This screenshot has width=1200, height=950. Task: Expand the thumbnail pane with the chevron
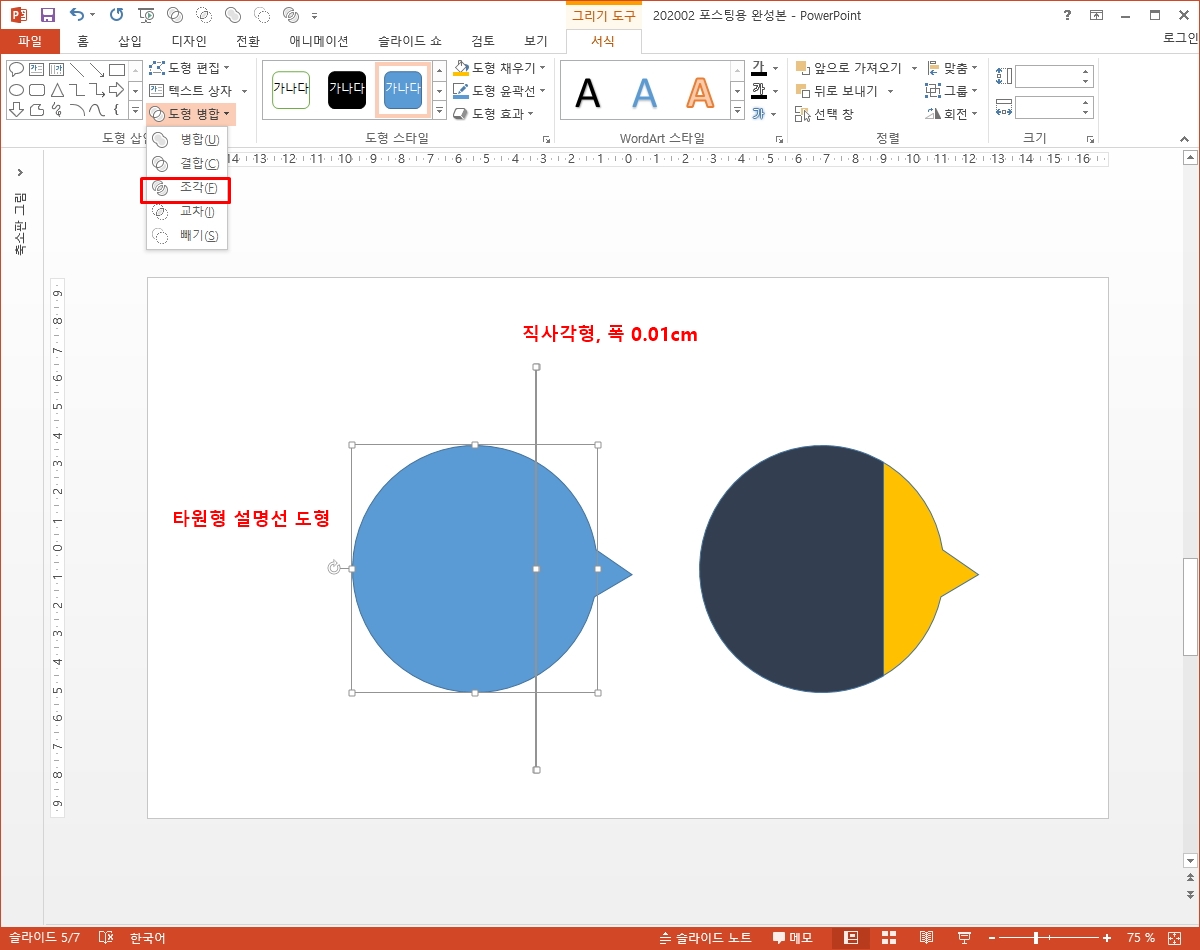pyautogui.click(x=20, y=172)
